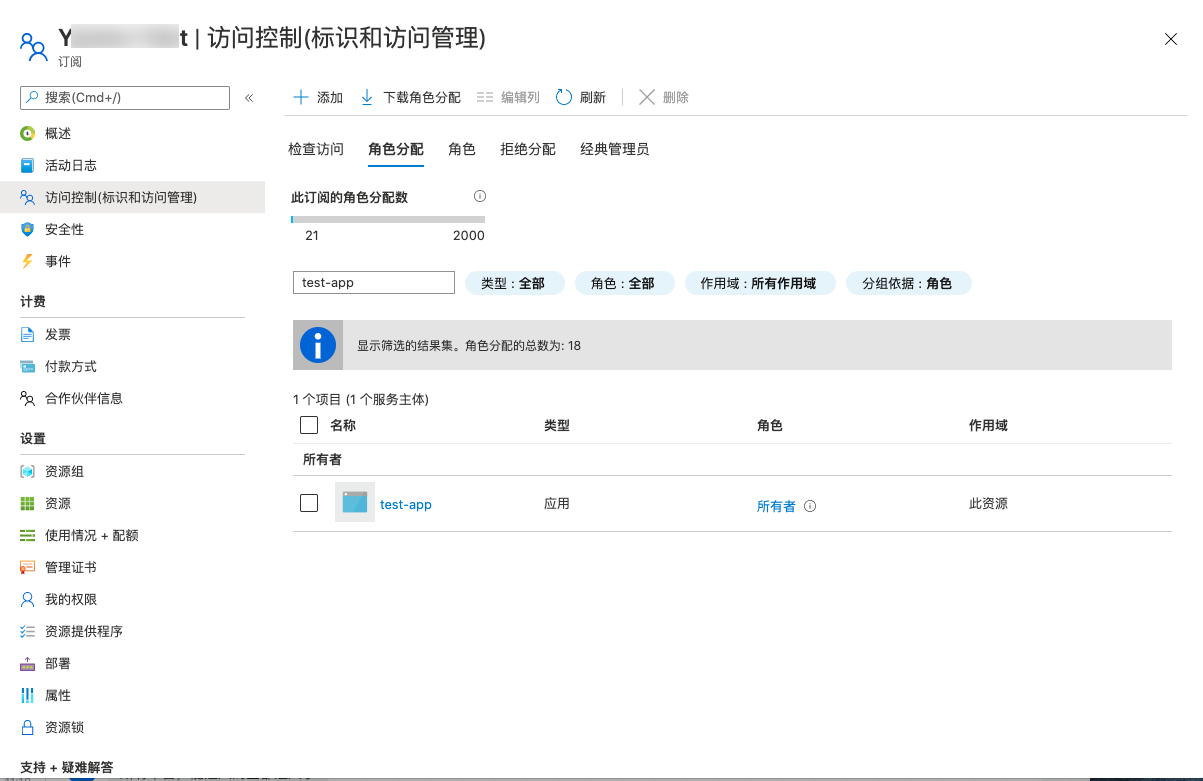
Task: Click the 刷新 refresh icon
Action: click(564, 97)
